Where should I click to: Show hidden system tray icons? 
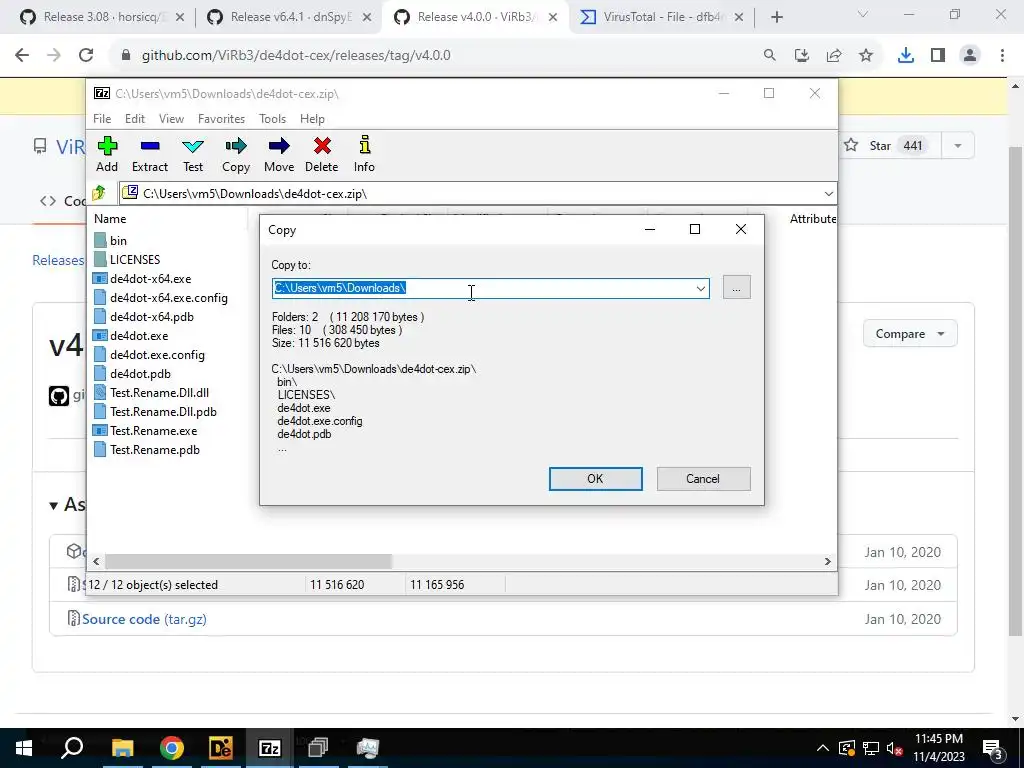[823, 748]
